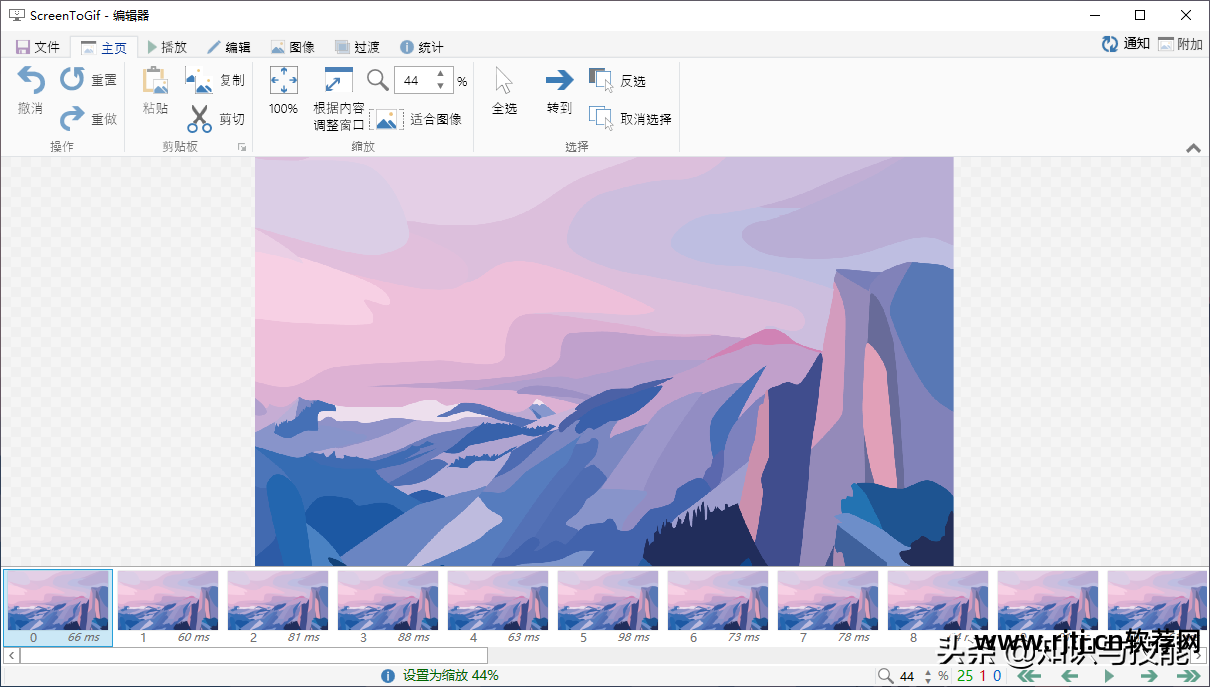
Task: Switch to the 编辑 (Edit) tab
Action: [x=229, y=47]
